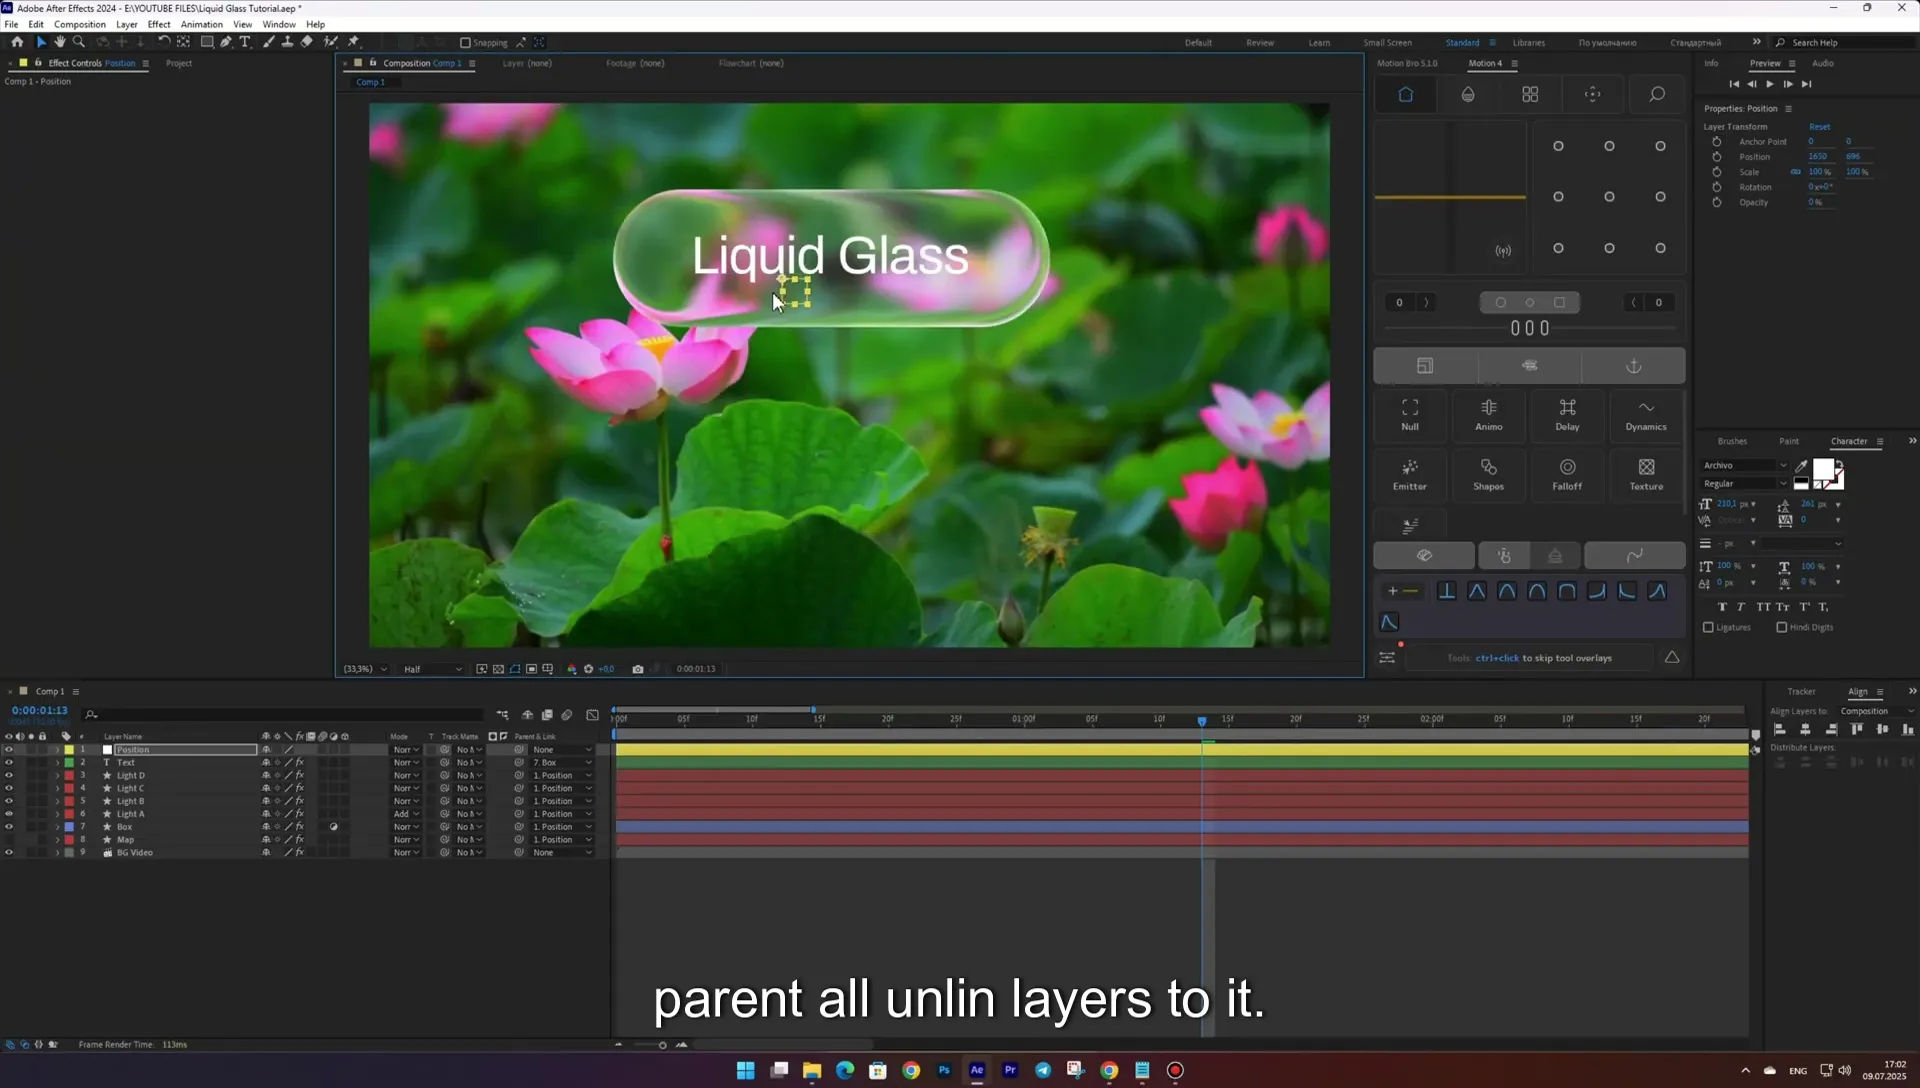The height and width of the screenshot is (1088, 1920).
Task: Switch to the Small Screen workspace
Action: point(1387,43)
